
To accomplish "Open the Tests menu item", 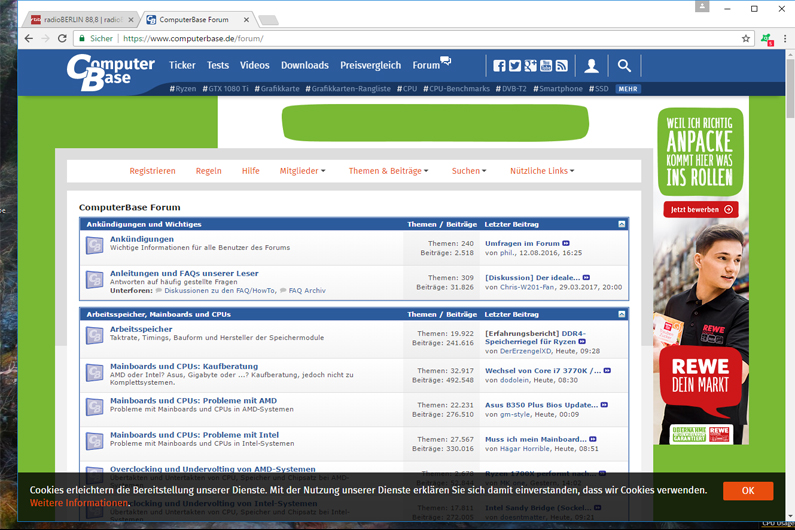I will coord(218,65).
